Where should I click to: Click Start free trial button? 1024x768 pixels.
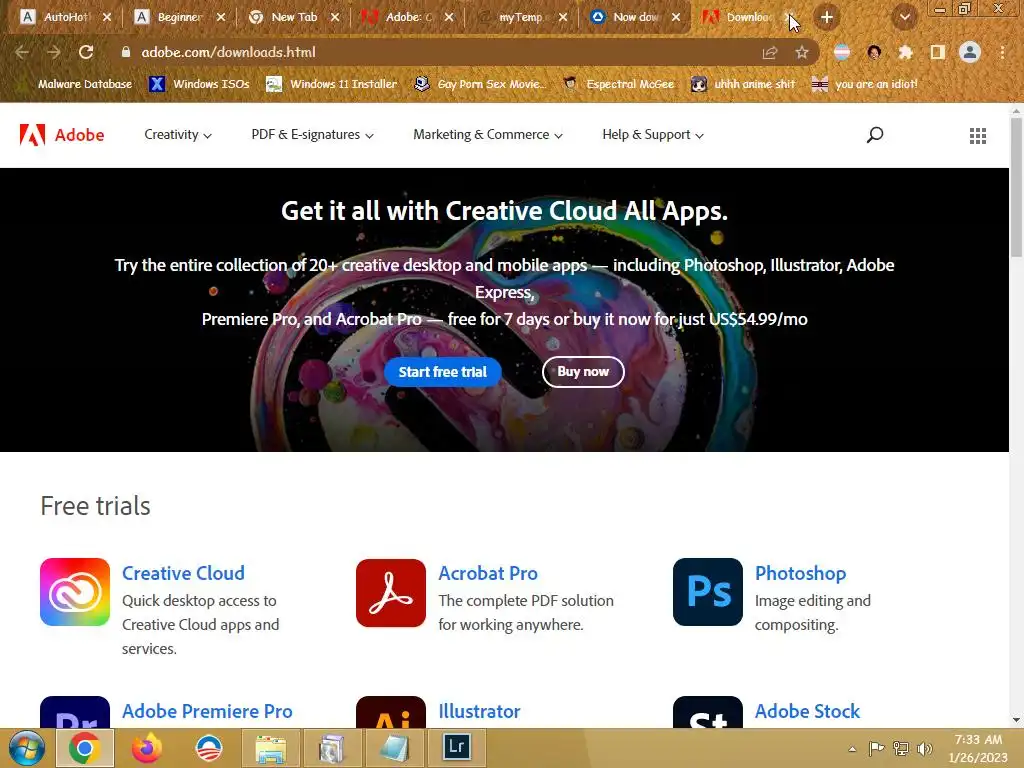click(x=442, y=372)
